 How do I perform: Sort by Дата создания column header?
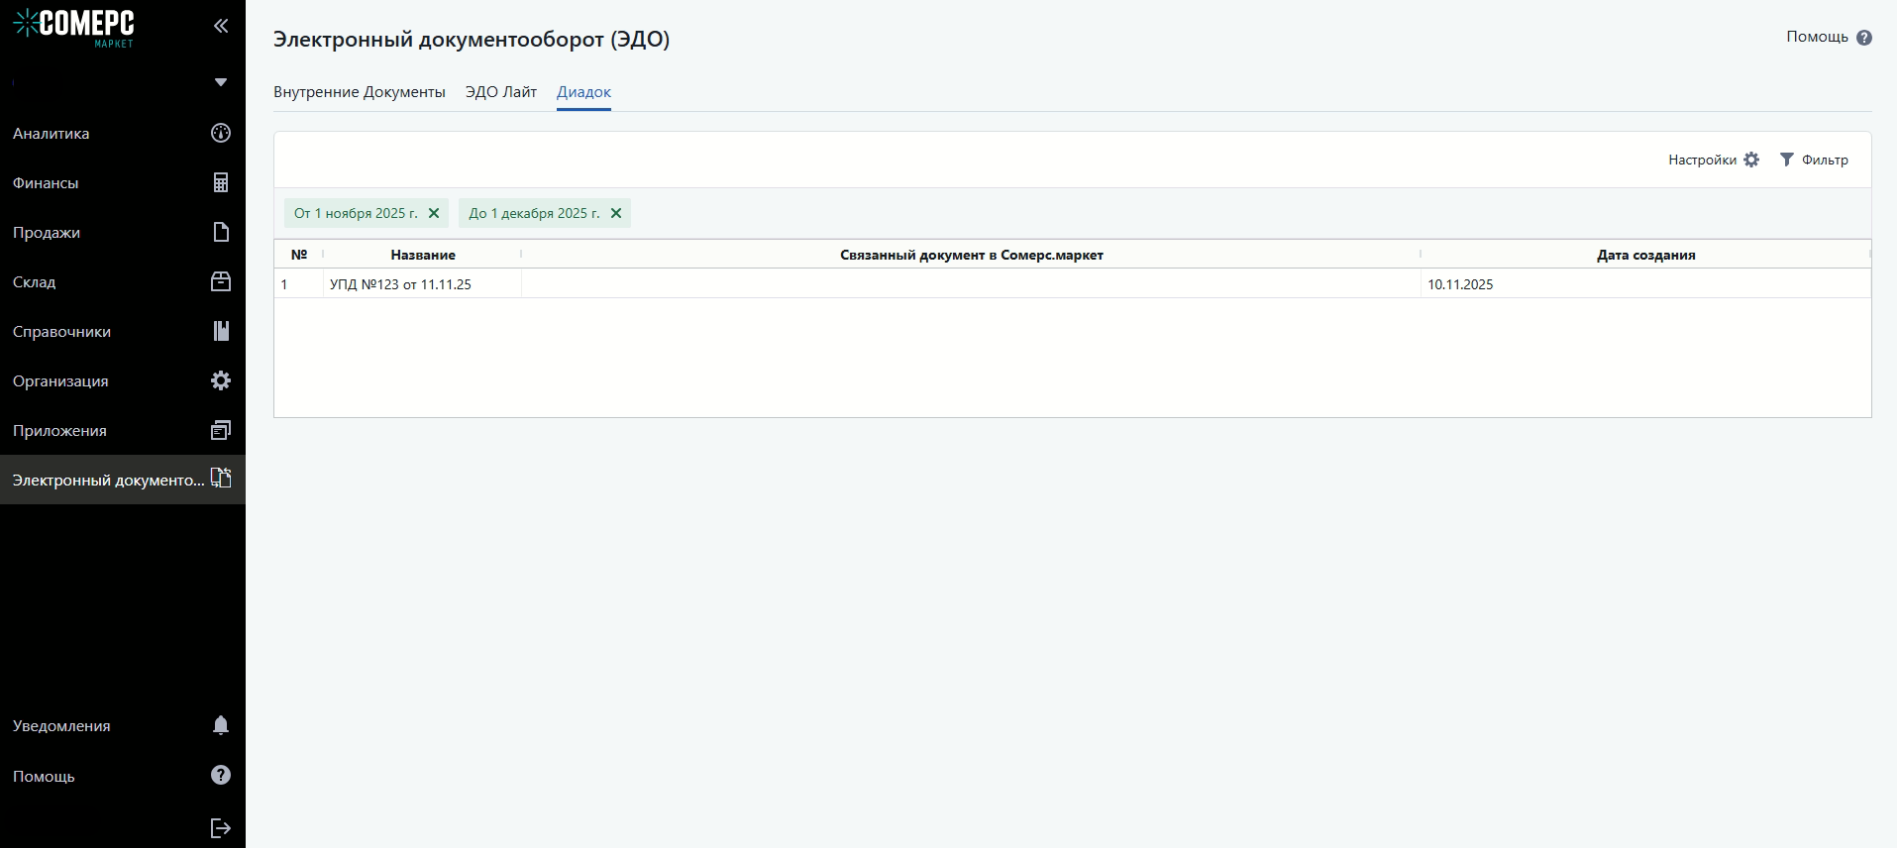tap(1645, 255)
